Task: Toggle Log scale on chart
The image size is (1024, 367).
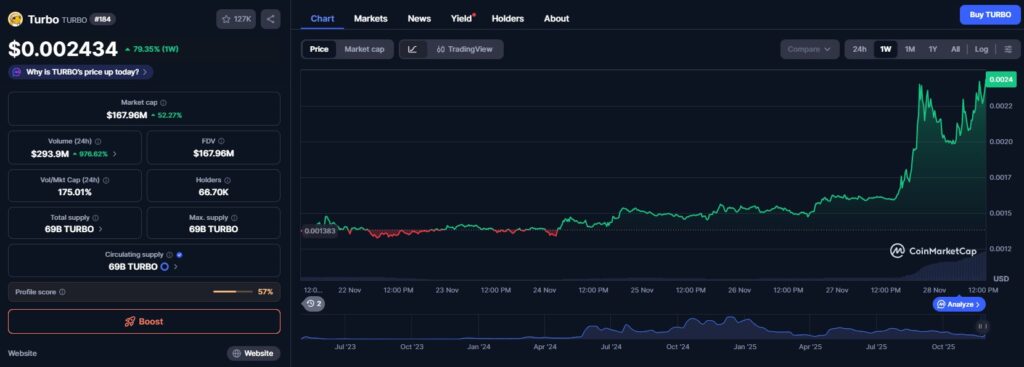Action: (982, 49)
